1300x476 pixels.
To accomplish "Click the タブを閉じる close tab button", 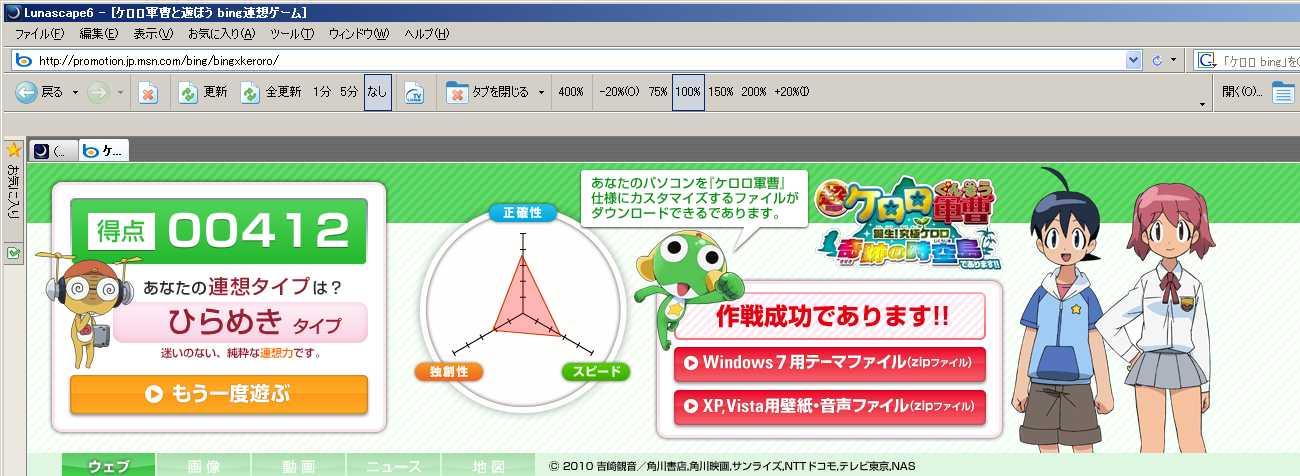I will (488, 92).
